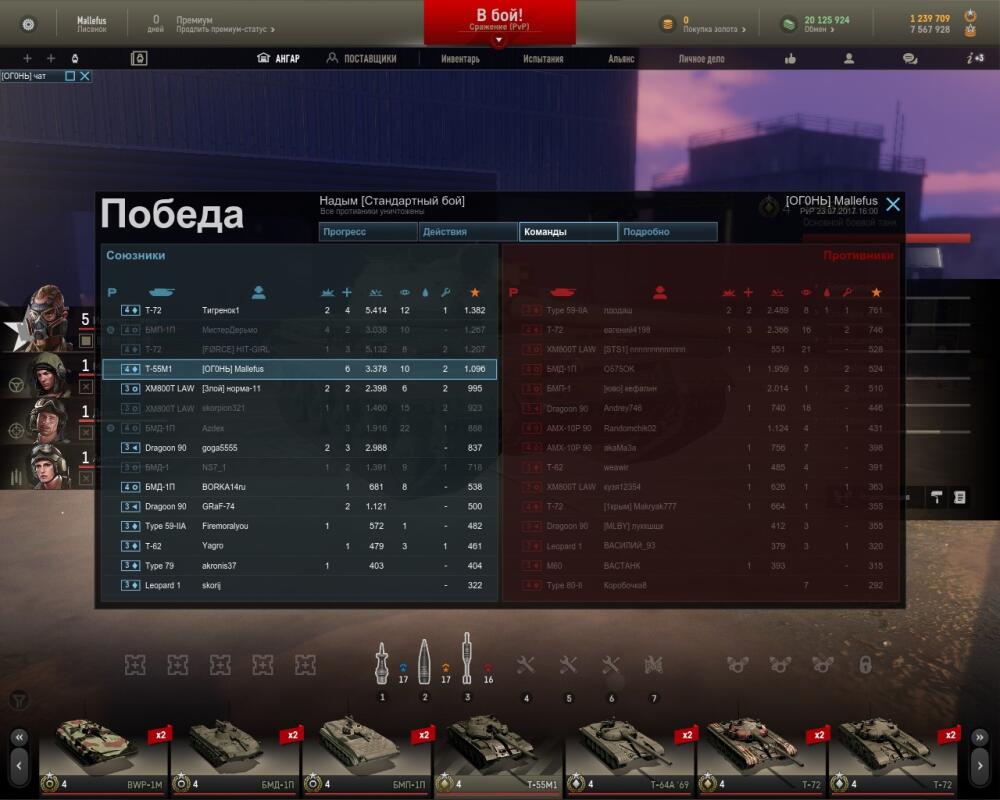
Task: Click the thumbs-up icon in the navigation bar
Action: (x=790, y=59)
